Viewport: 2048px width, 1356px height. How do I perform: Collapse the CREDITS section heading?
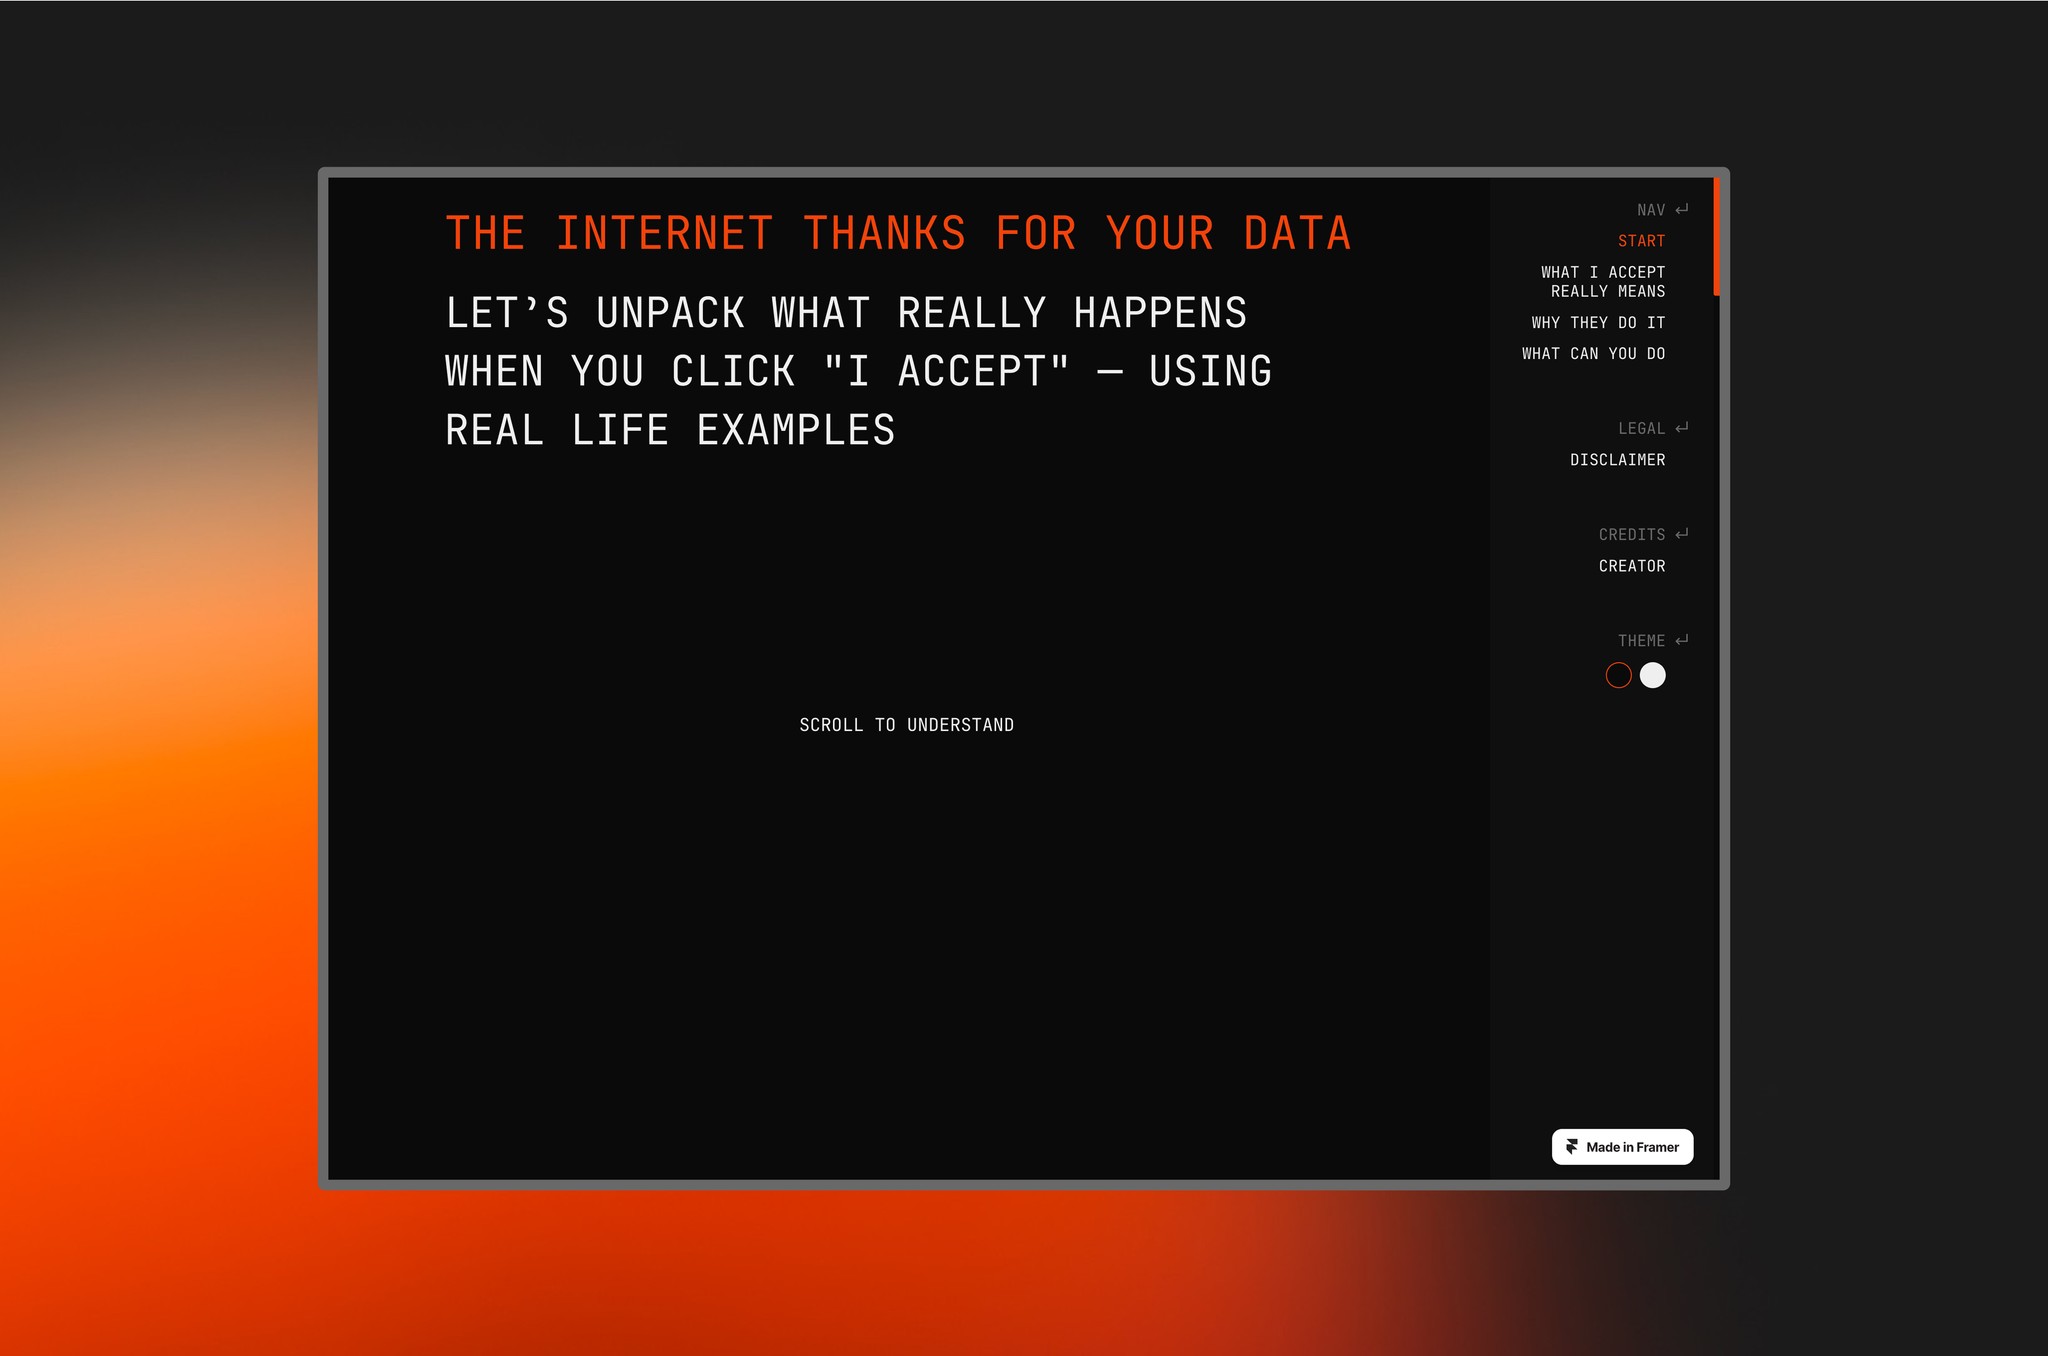1631,535
